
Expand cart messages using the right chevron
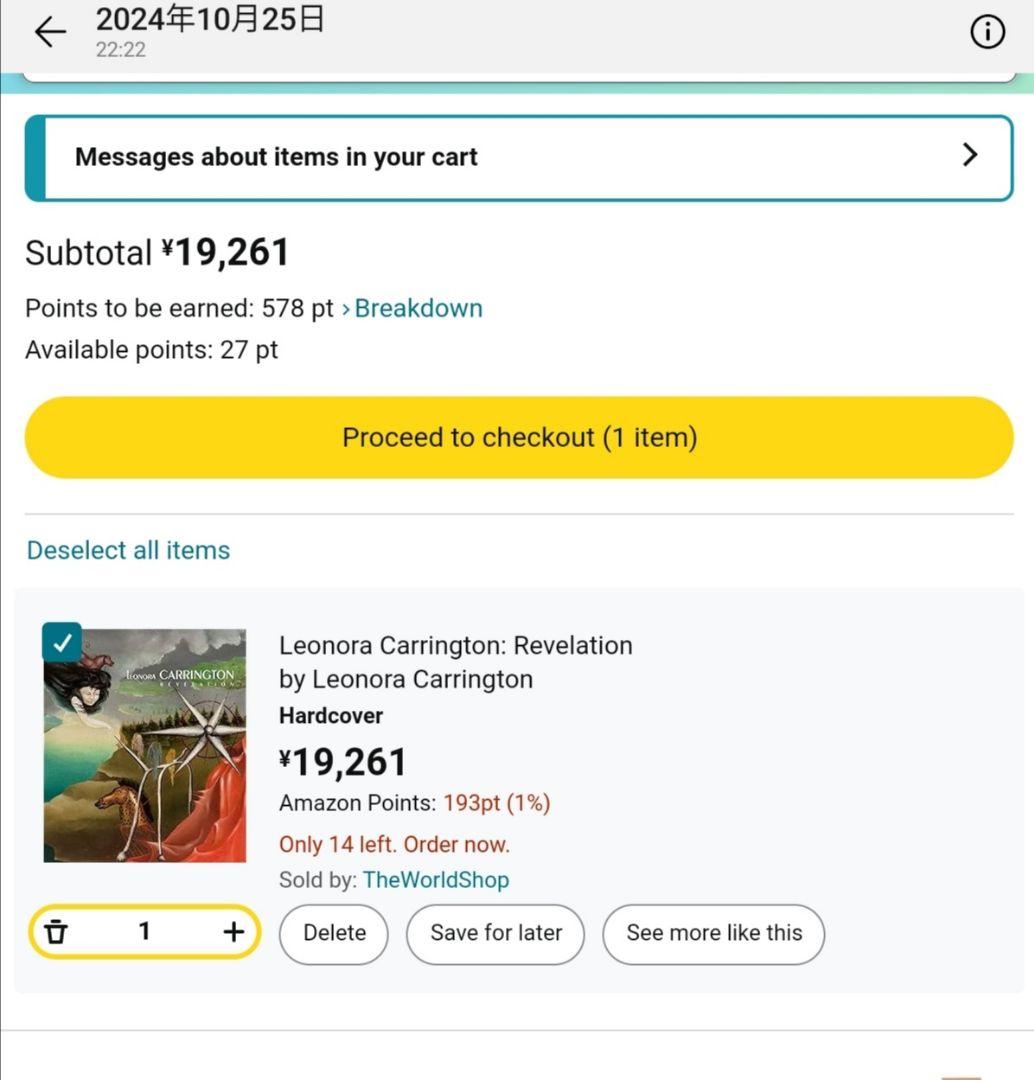click(x=969, y=155)
